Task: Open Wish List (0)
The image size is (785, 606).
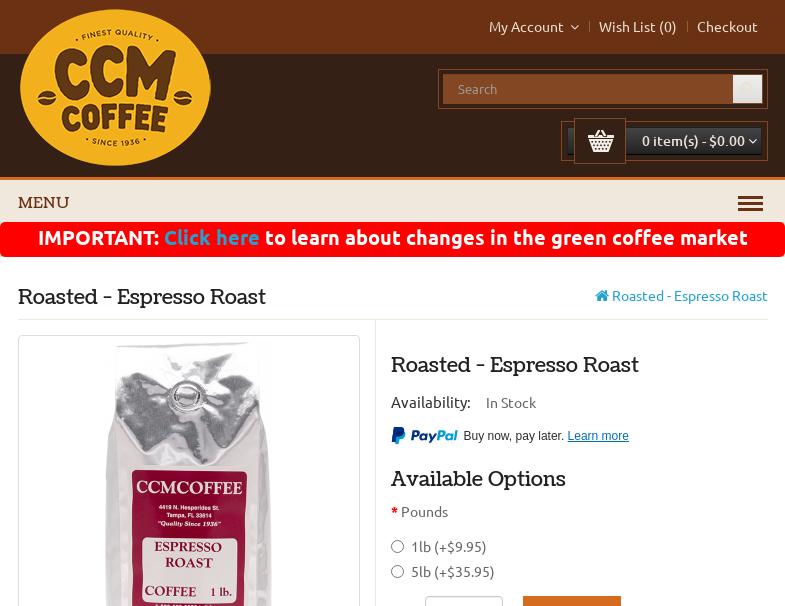Action: tap(637, 27)
